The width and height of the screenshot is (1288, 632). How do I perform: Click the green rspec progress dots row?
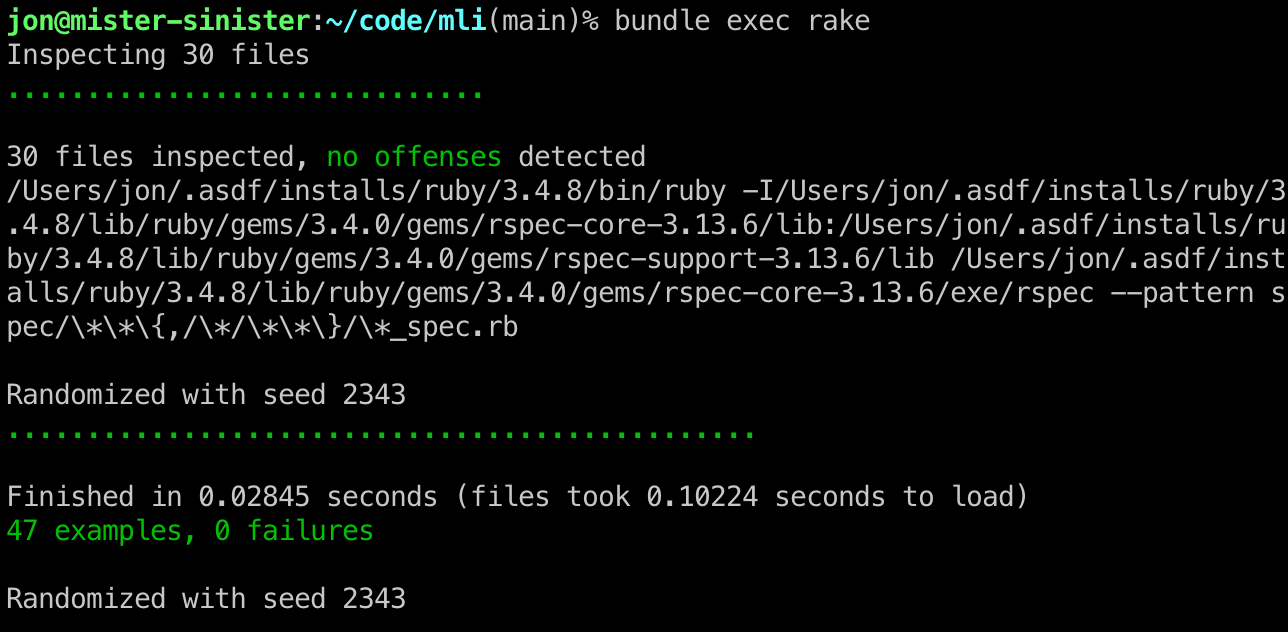[x=380, y=435]
